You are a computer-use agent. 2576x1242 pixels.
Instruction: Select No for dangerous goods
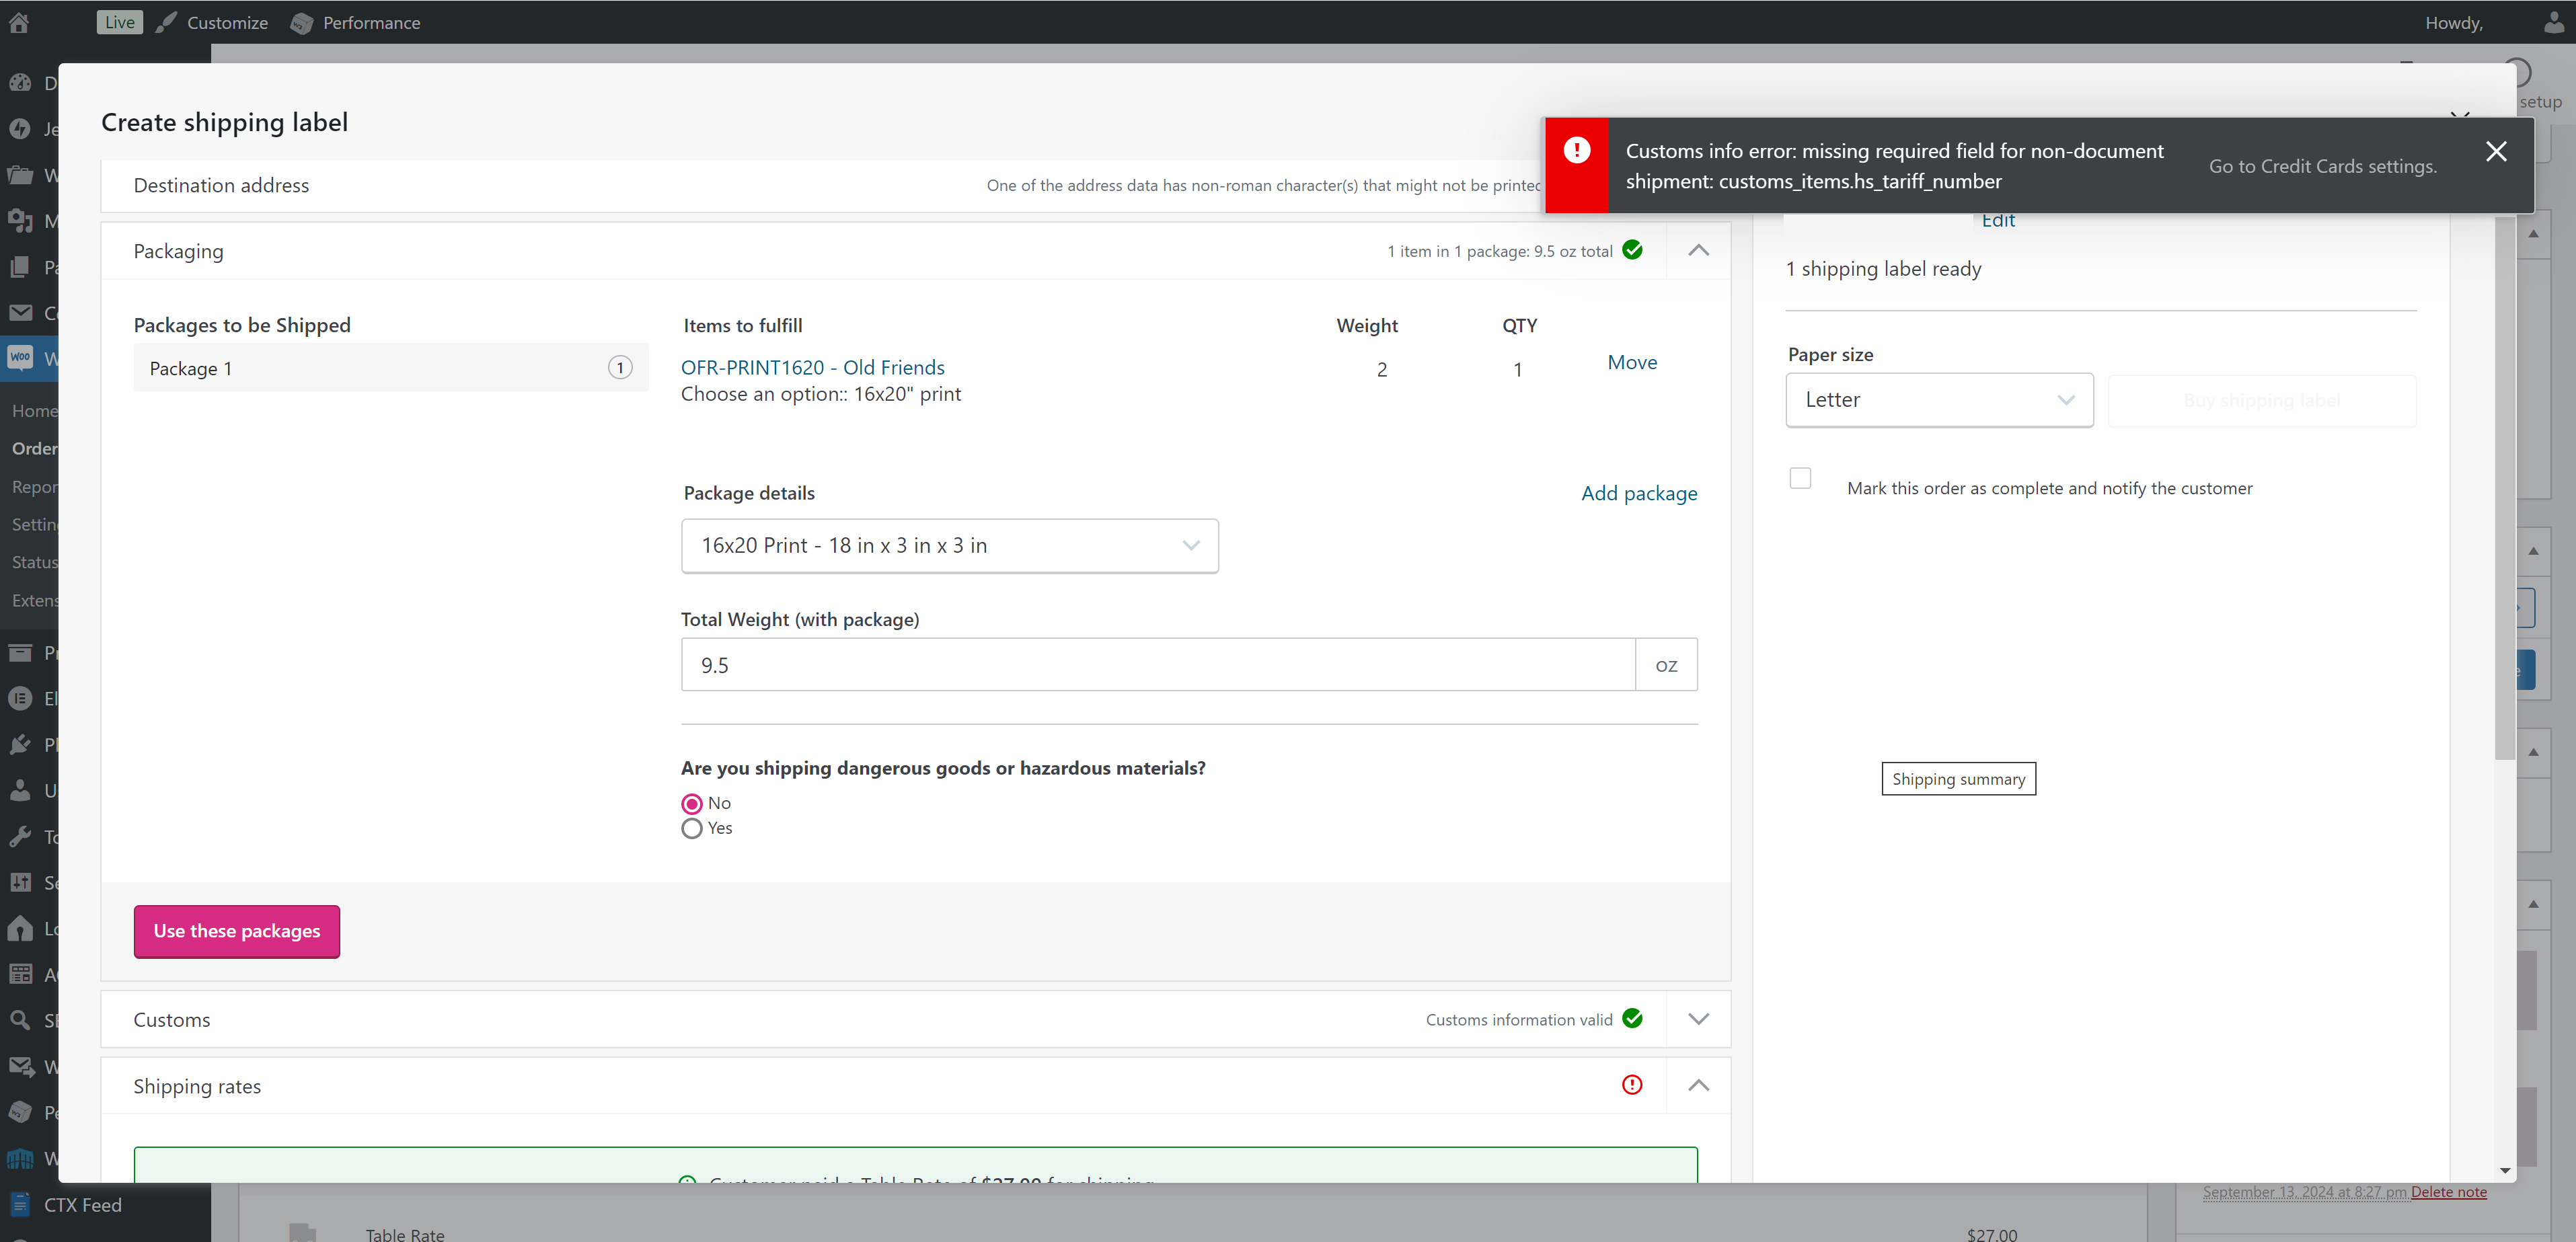click(692, 804)
